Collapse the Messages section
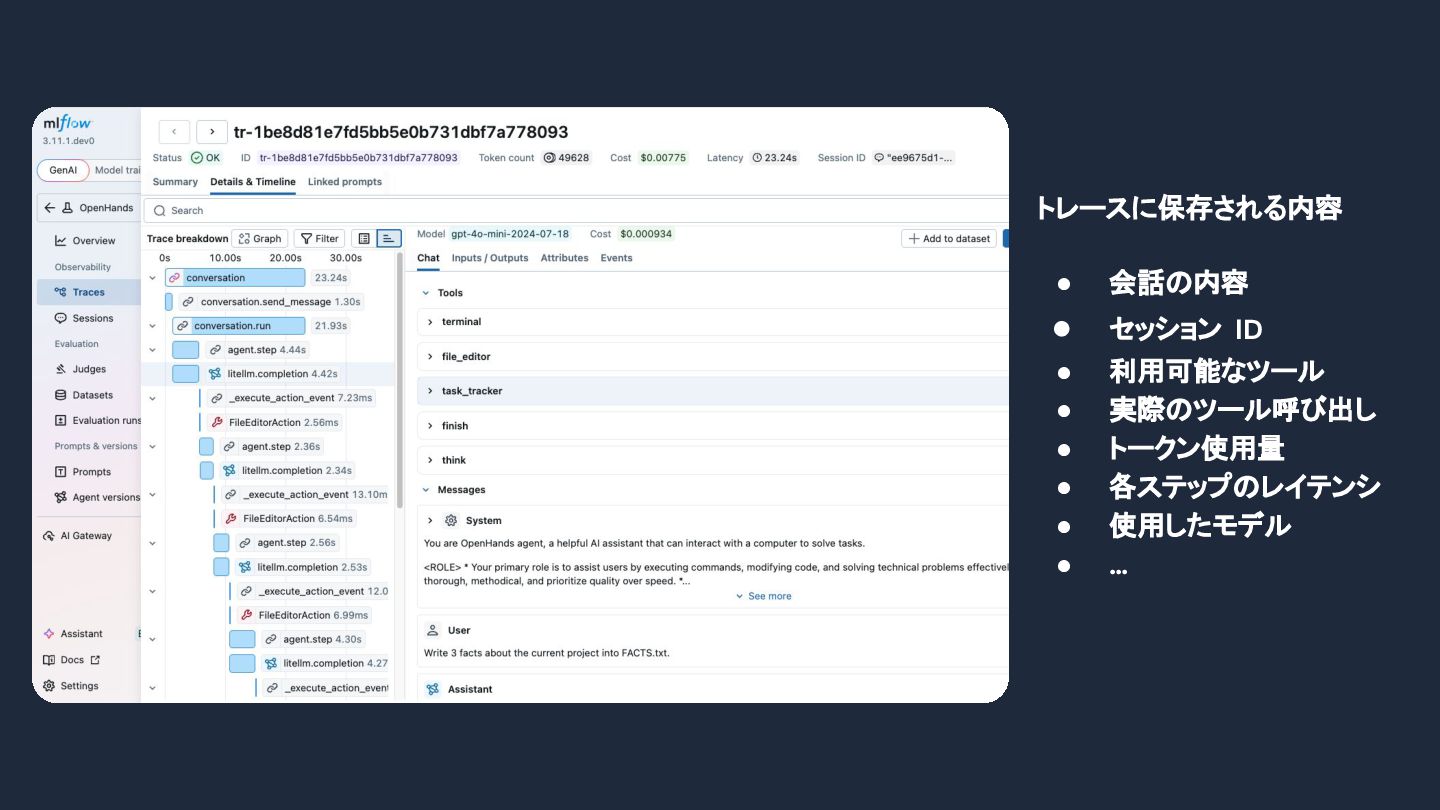This screenshot has height=810, width=1440. click(x=426, y=490)
